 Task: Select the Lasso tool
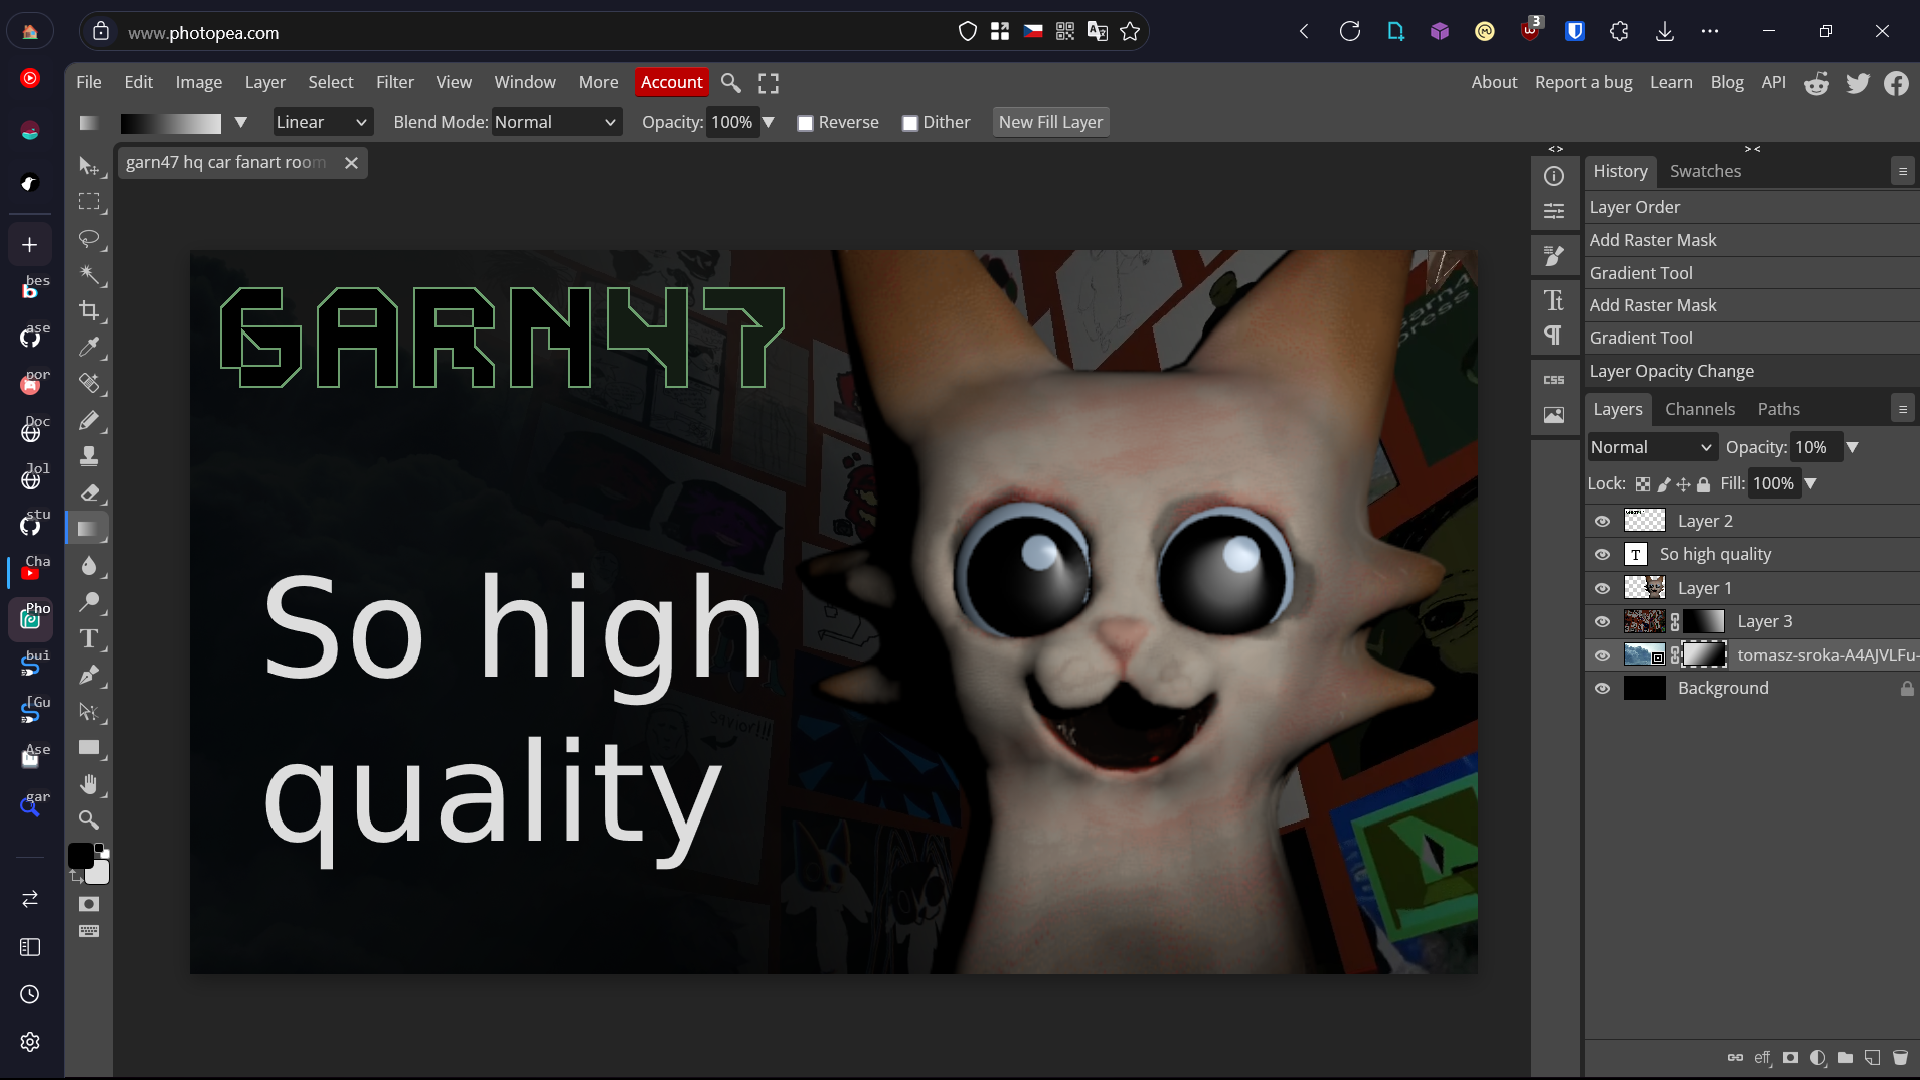(89, 239)
